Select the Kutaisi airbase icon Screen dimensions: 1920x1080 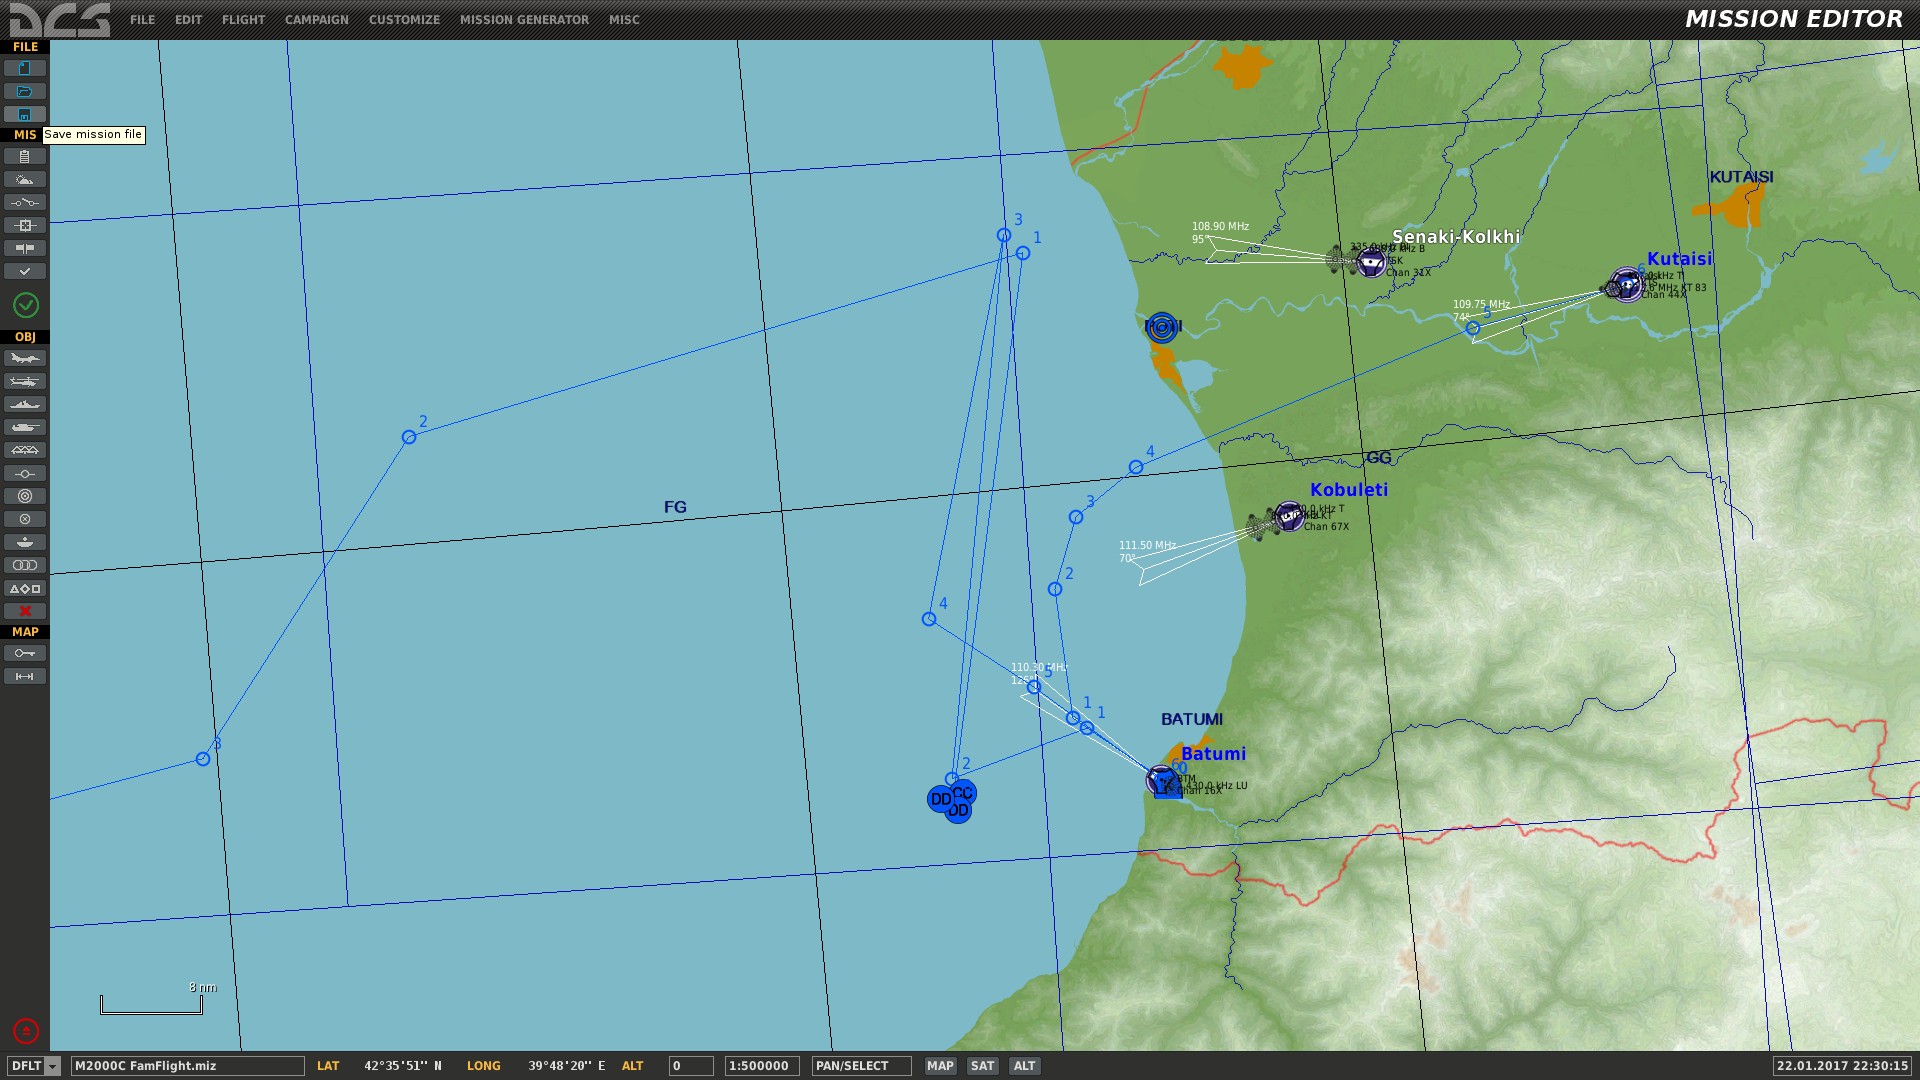pos(1626,285)
